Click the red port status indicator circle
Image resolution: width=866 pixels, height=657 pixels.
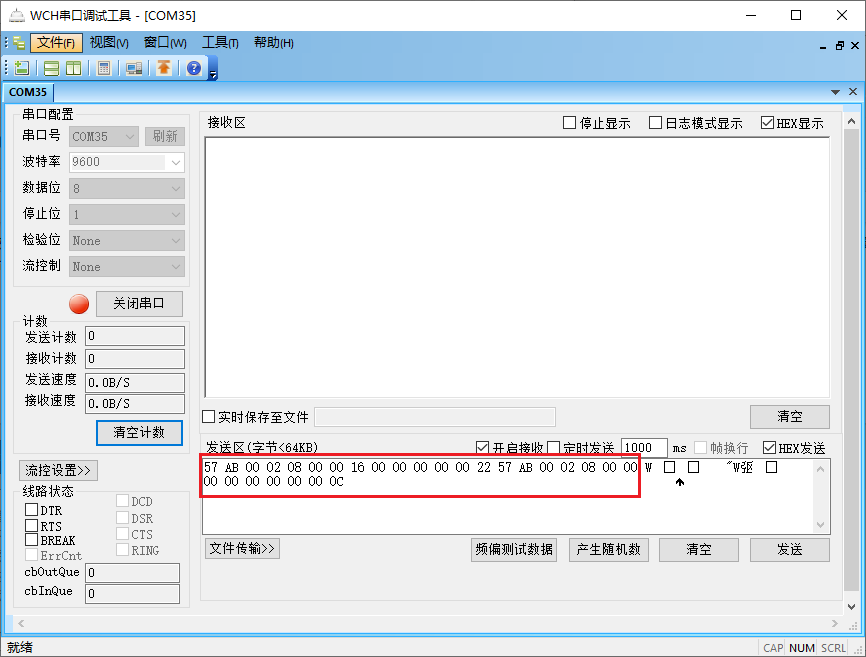tap(78, 304)
